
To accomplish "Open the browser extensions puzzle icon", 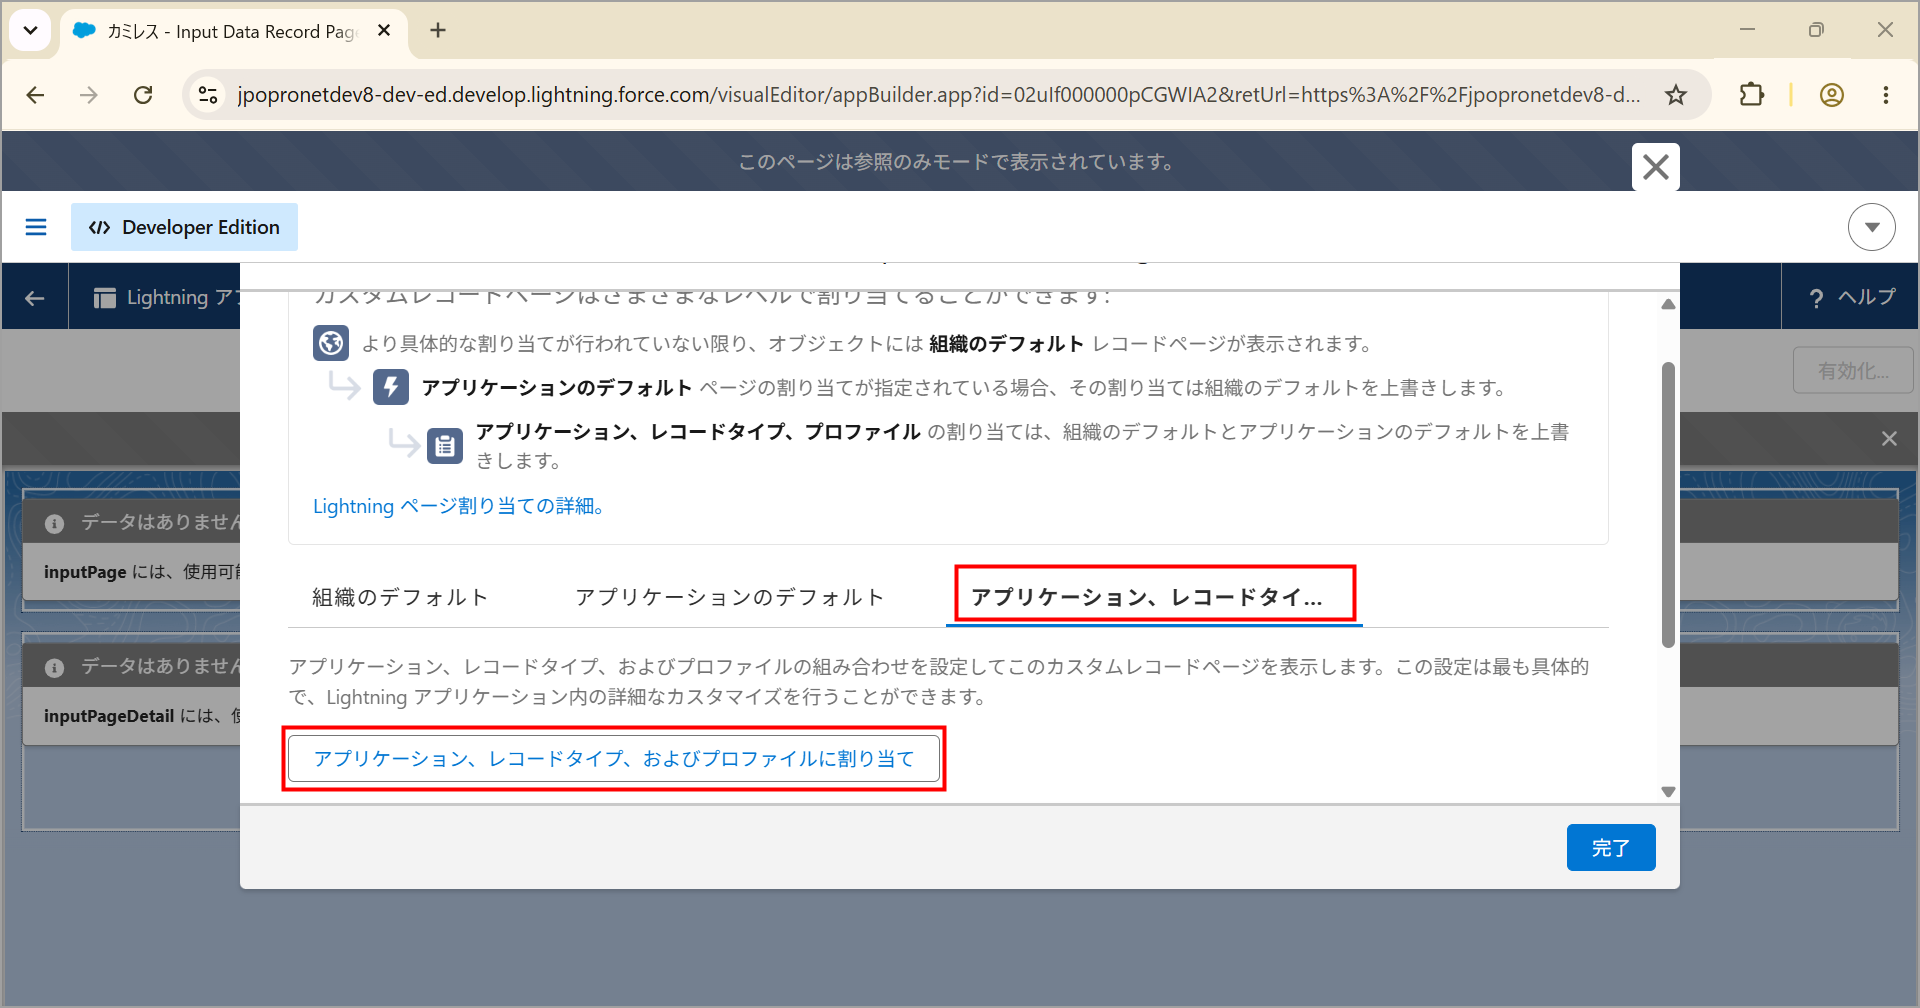I will tap(1751, 95).
